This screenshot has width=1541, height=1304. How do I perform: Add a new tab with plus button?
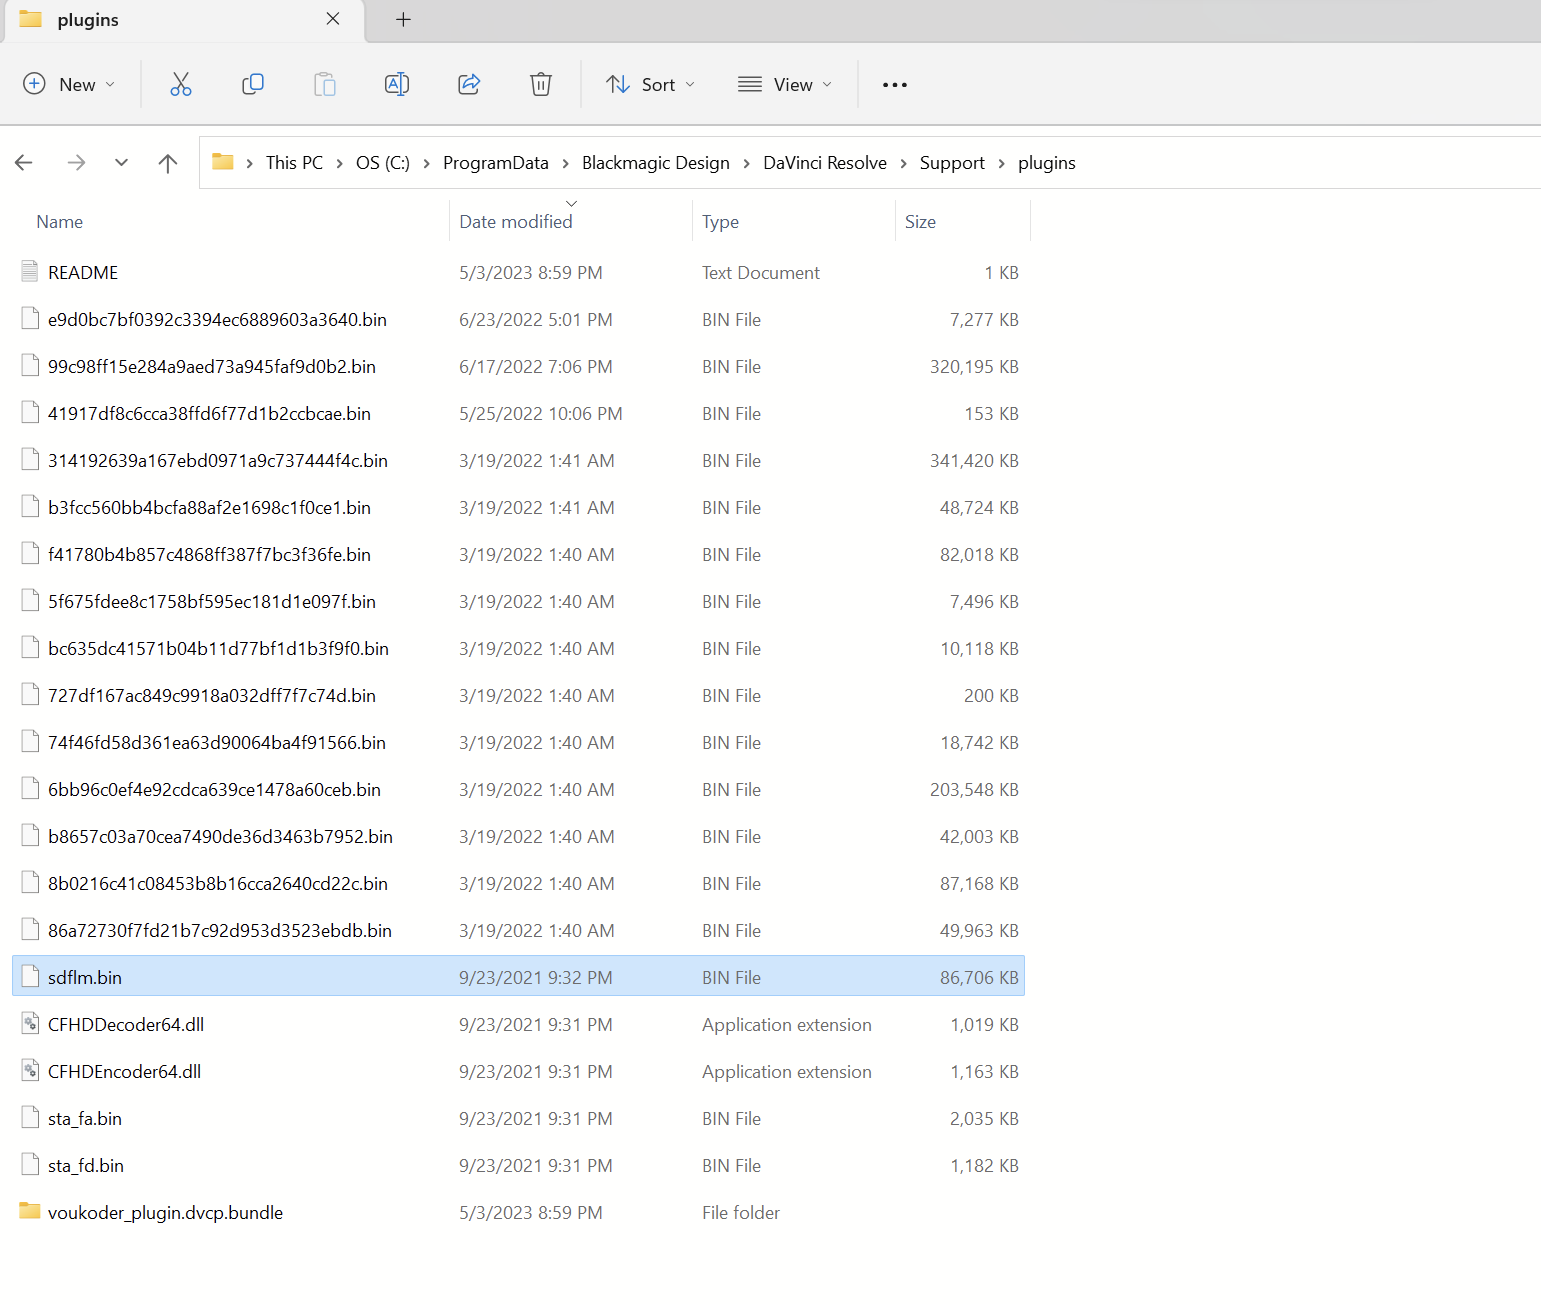click(403, 20)
